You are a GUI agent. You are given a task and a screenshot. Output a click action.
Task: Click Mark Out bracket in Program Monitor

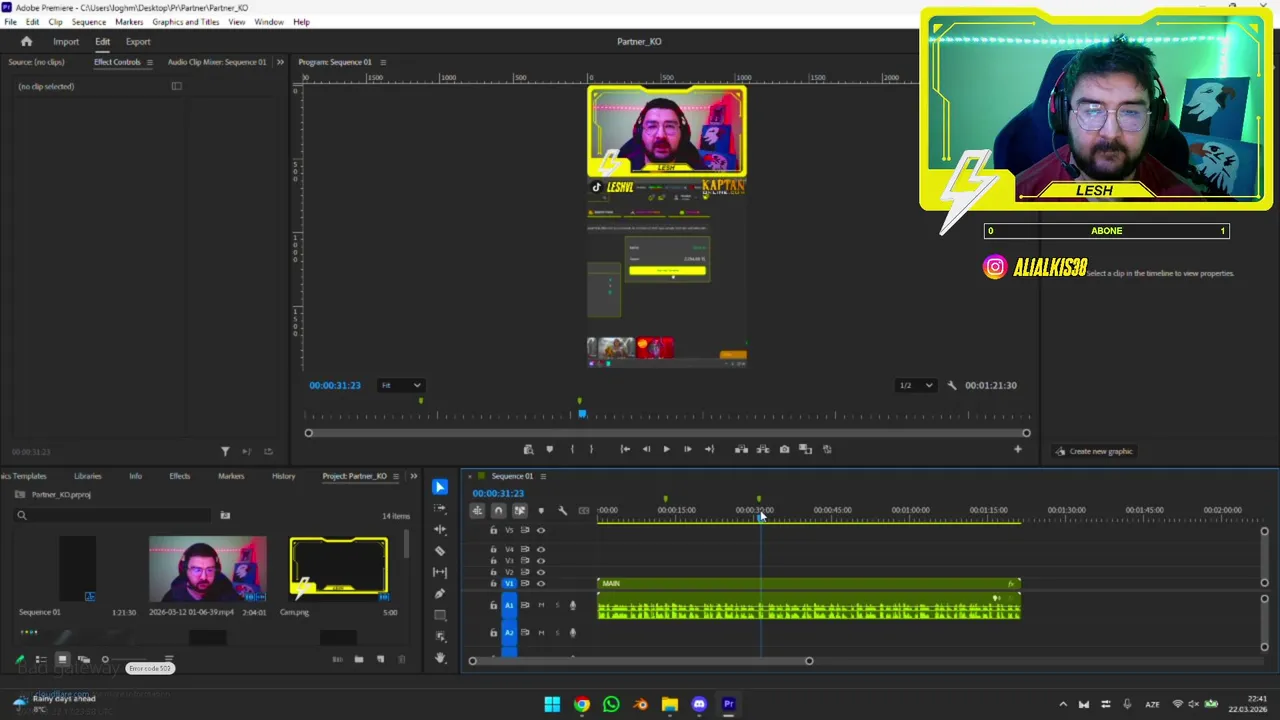[591, 449]
